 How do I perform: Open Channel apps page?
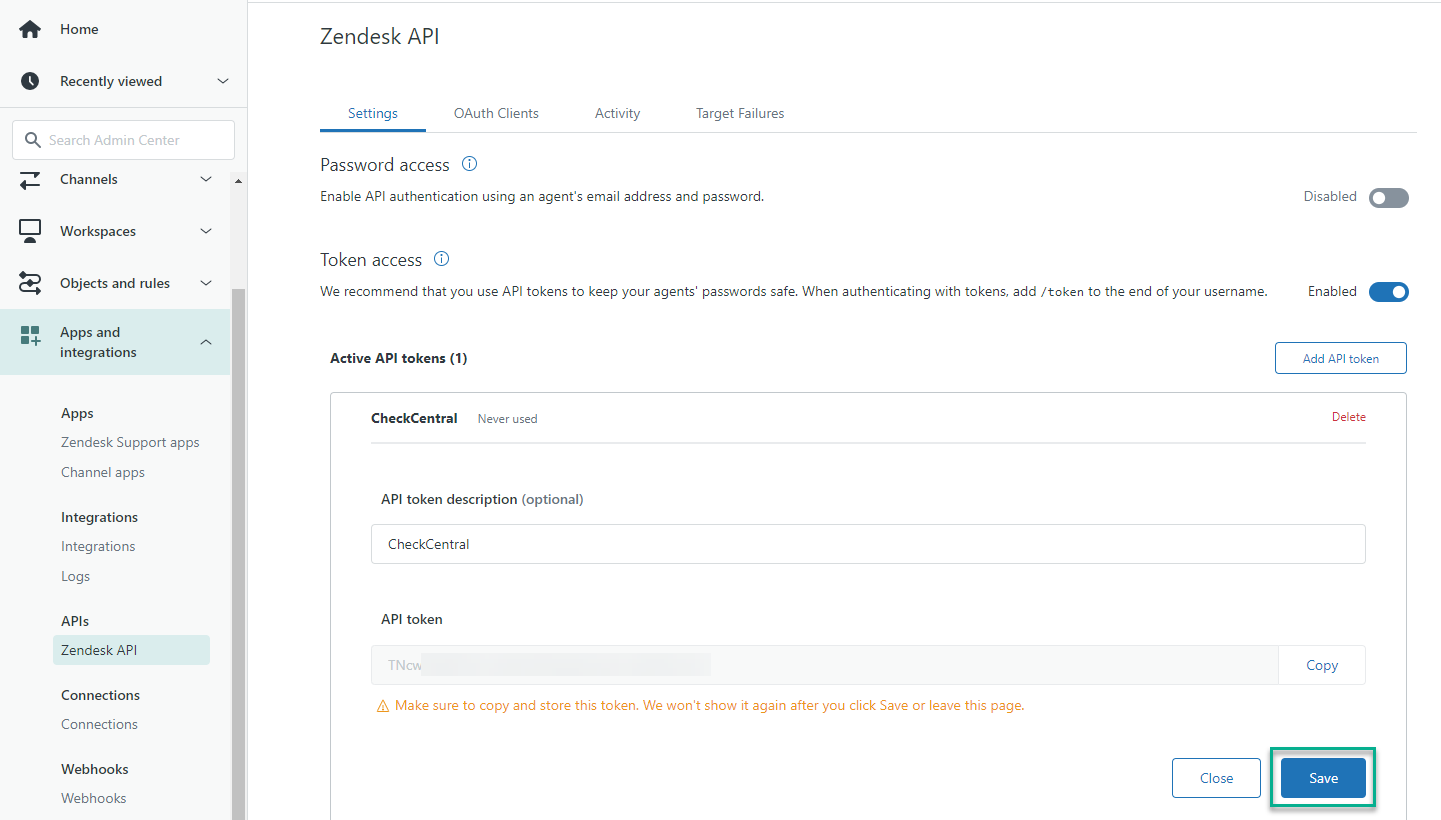coord(103,473)
